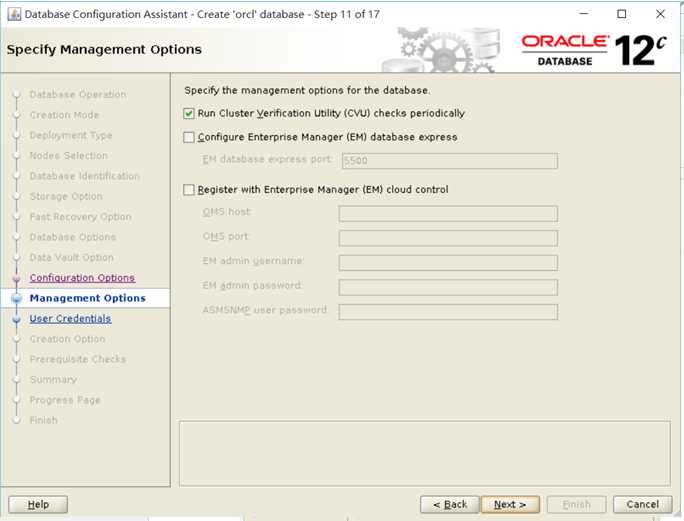Click the Creation Option step
The image size is (684, 521).
67,339
